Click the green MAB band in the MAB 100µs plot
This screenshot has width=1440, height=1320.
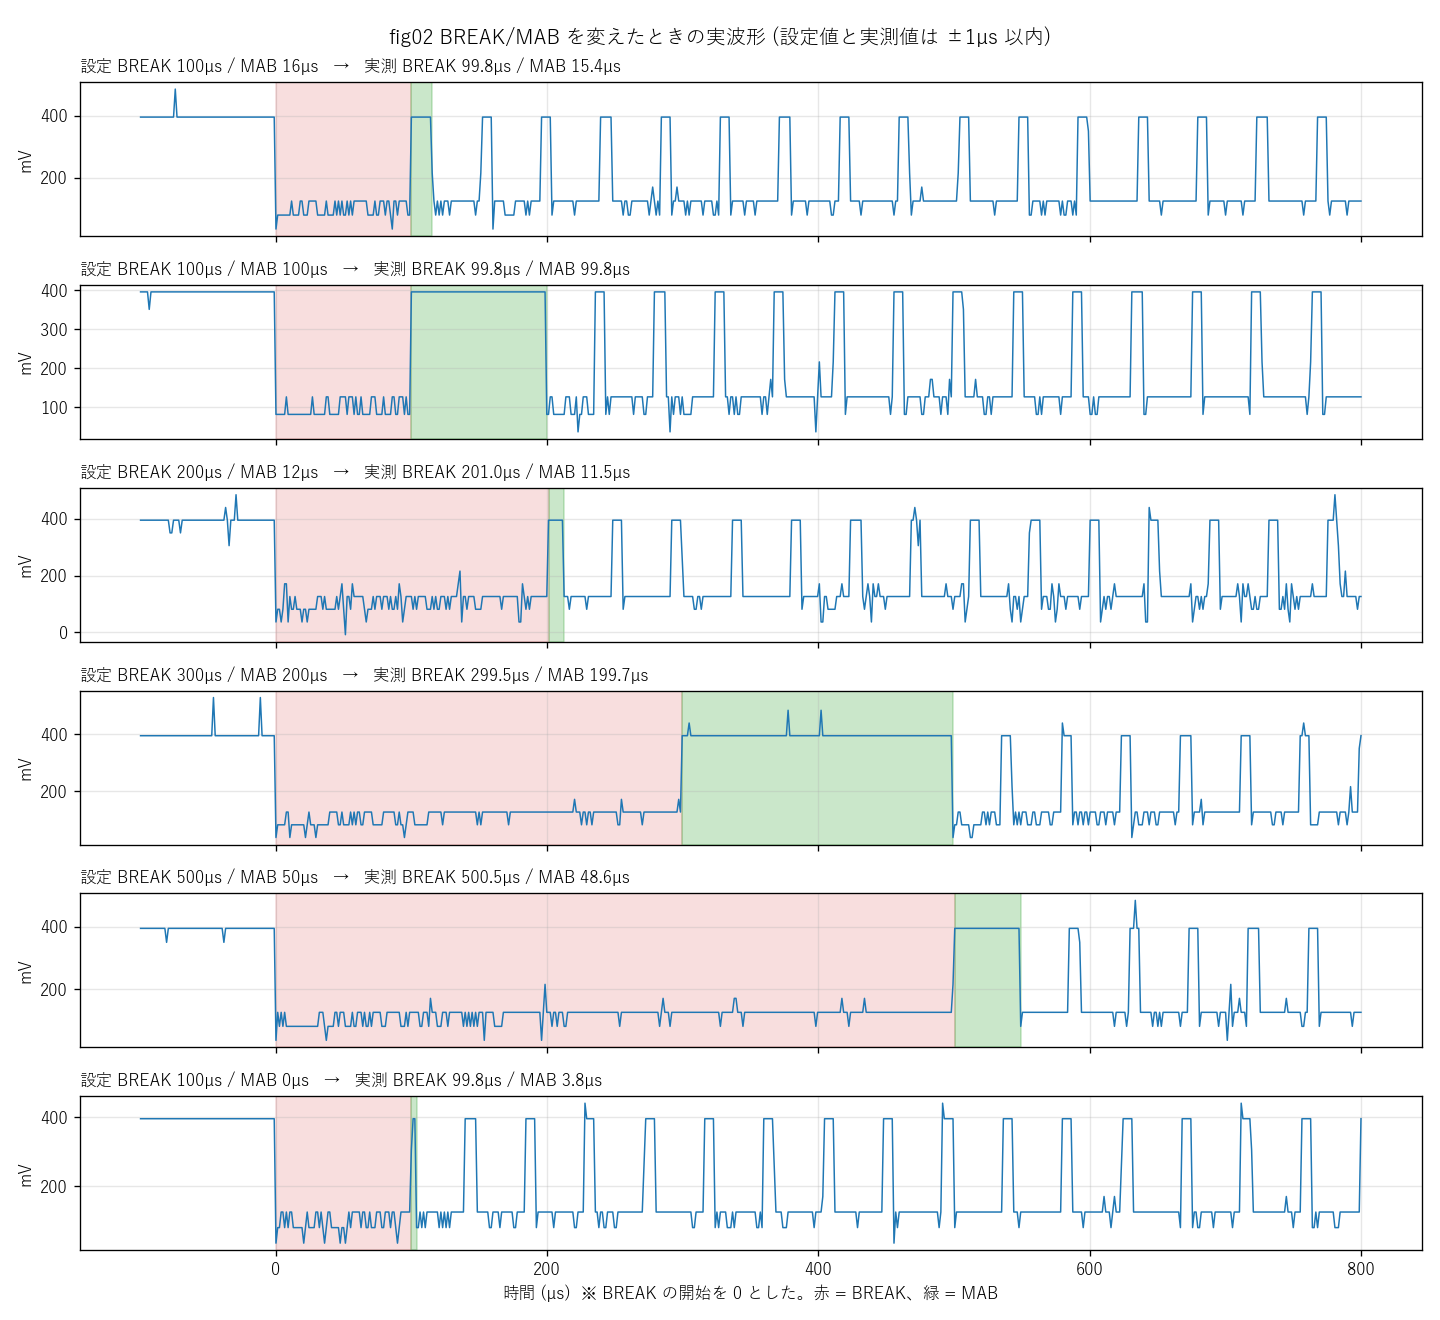point(479,362)
